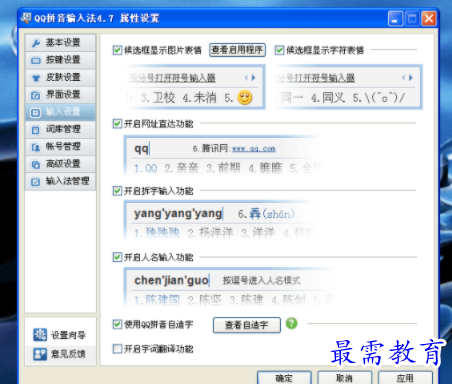Click the smiley emoji candidate in preview
This screenshot has width=452, height=384.
[245, 98]
